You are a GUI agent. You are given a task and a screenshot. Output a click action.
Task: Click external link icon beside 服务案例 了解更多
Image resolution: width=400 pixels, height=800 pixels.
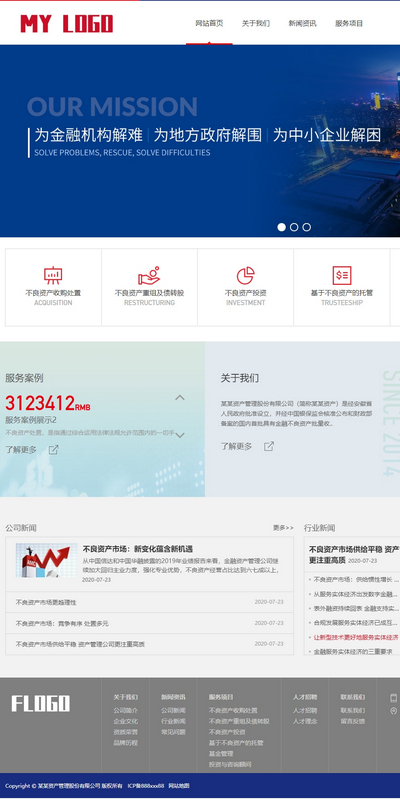[54, 449]
